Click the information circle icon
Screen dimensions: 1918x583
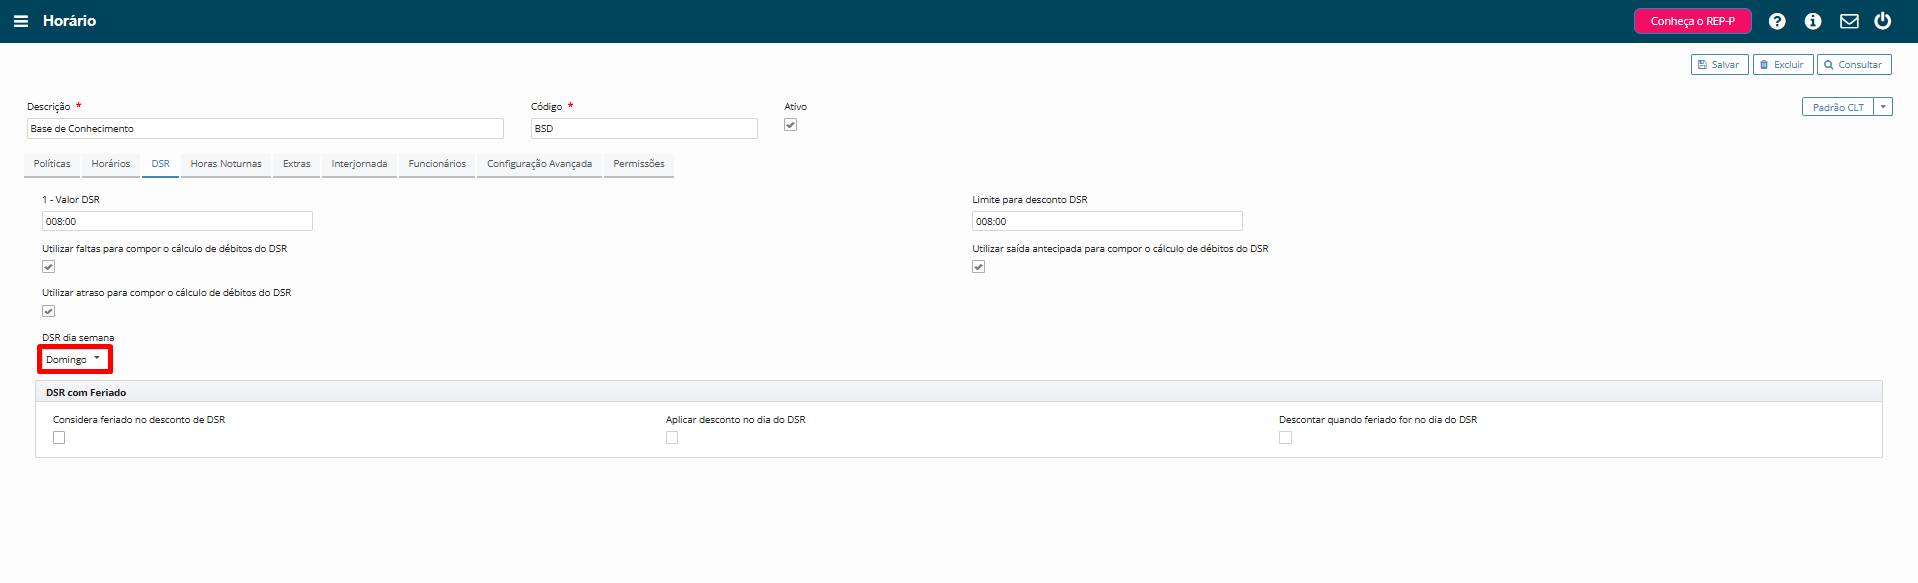pos(1813,21)
